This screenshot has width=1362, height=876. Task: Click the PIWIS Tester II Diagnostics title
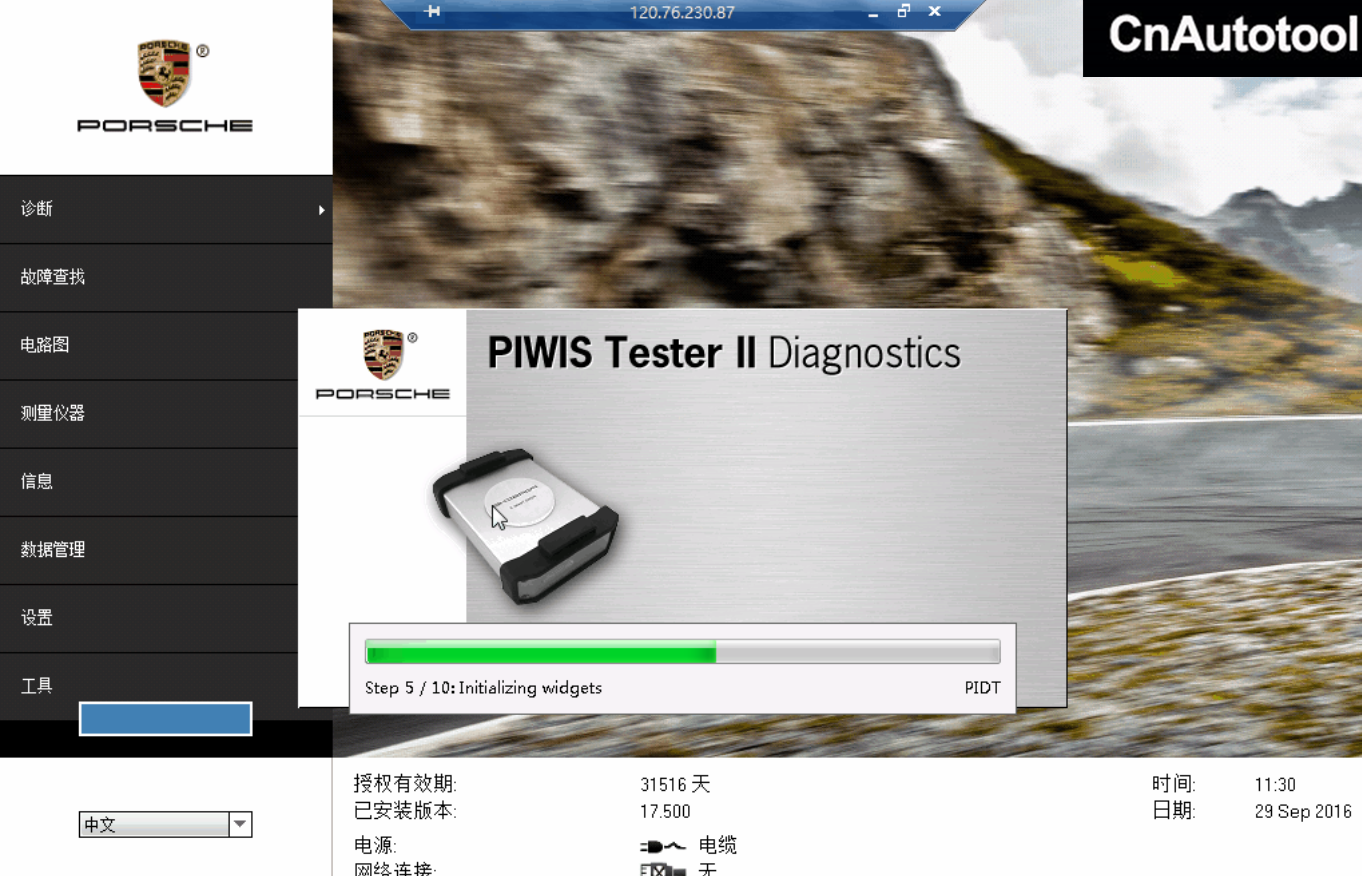[x=724, y=354]
